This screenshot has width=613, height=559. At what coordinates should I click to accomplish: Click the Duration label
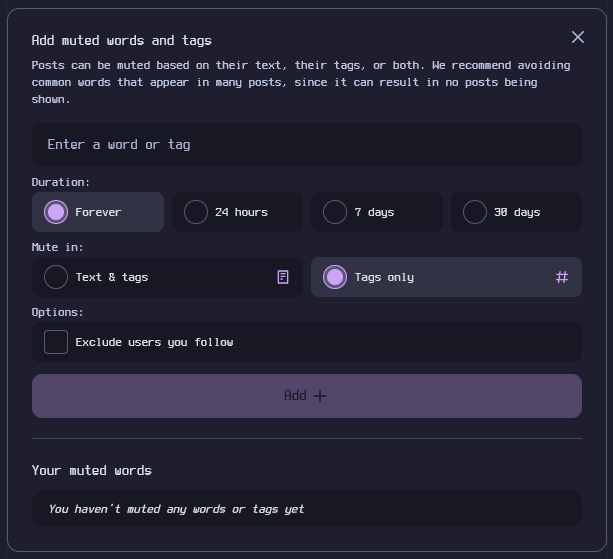click(61, 182)
